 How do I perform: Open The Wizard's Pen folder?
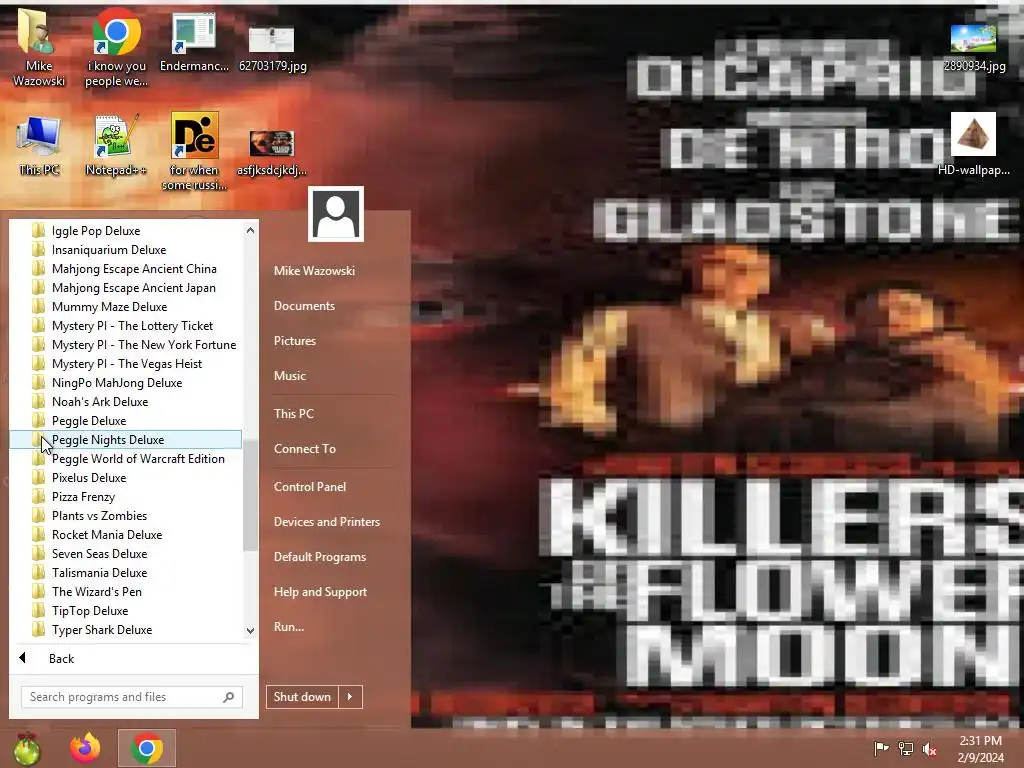pos(125,591)
